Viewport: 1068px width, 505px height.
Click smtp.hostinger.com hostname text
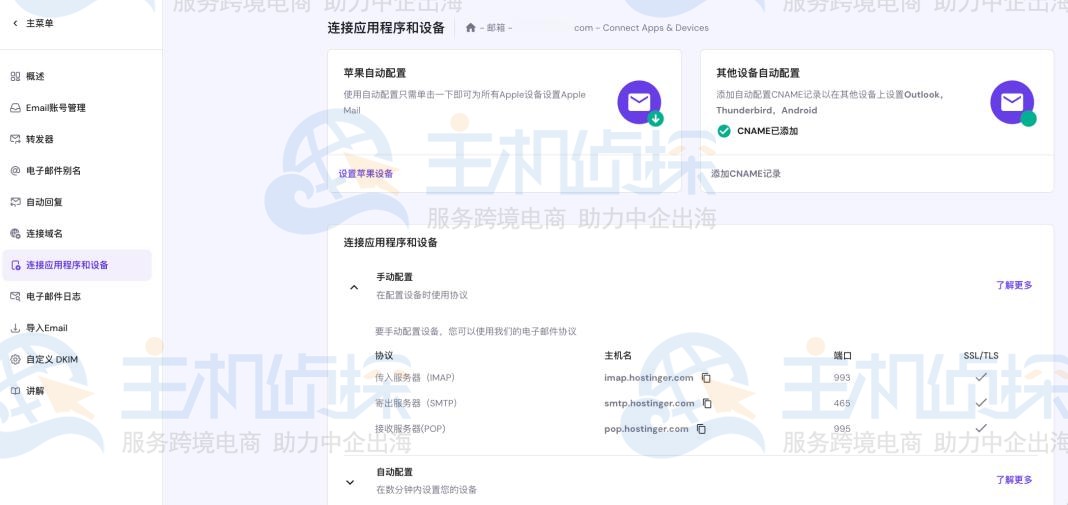tap(649, 403)
